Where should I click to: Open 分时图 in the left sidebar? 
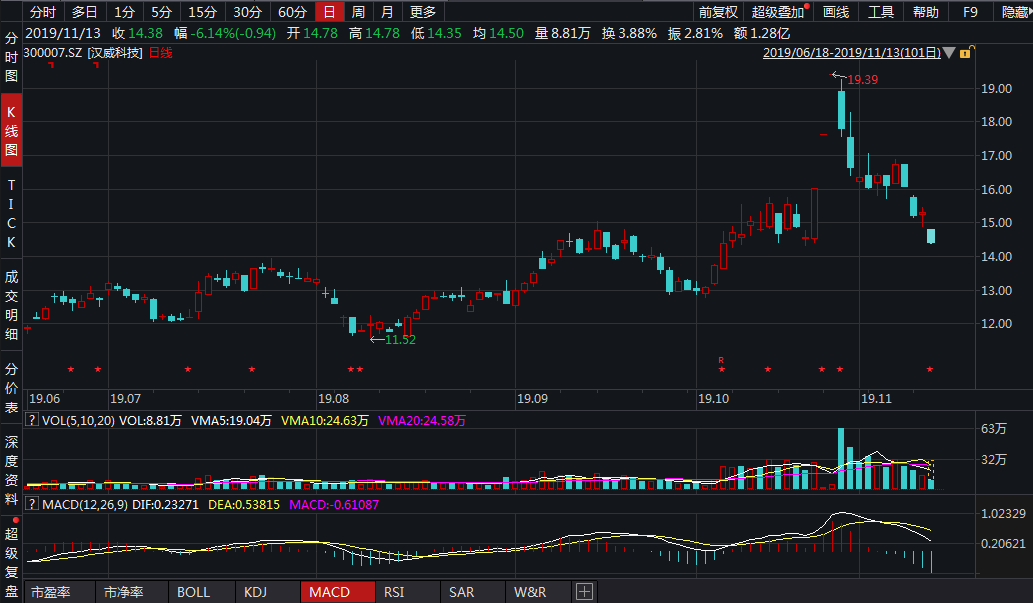coord(11,57)
